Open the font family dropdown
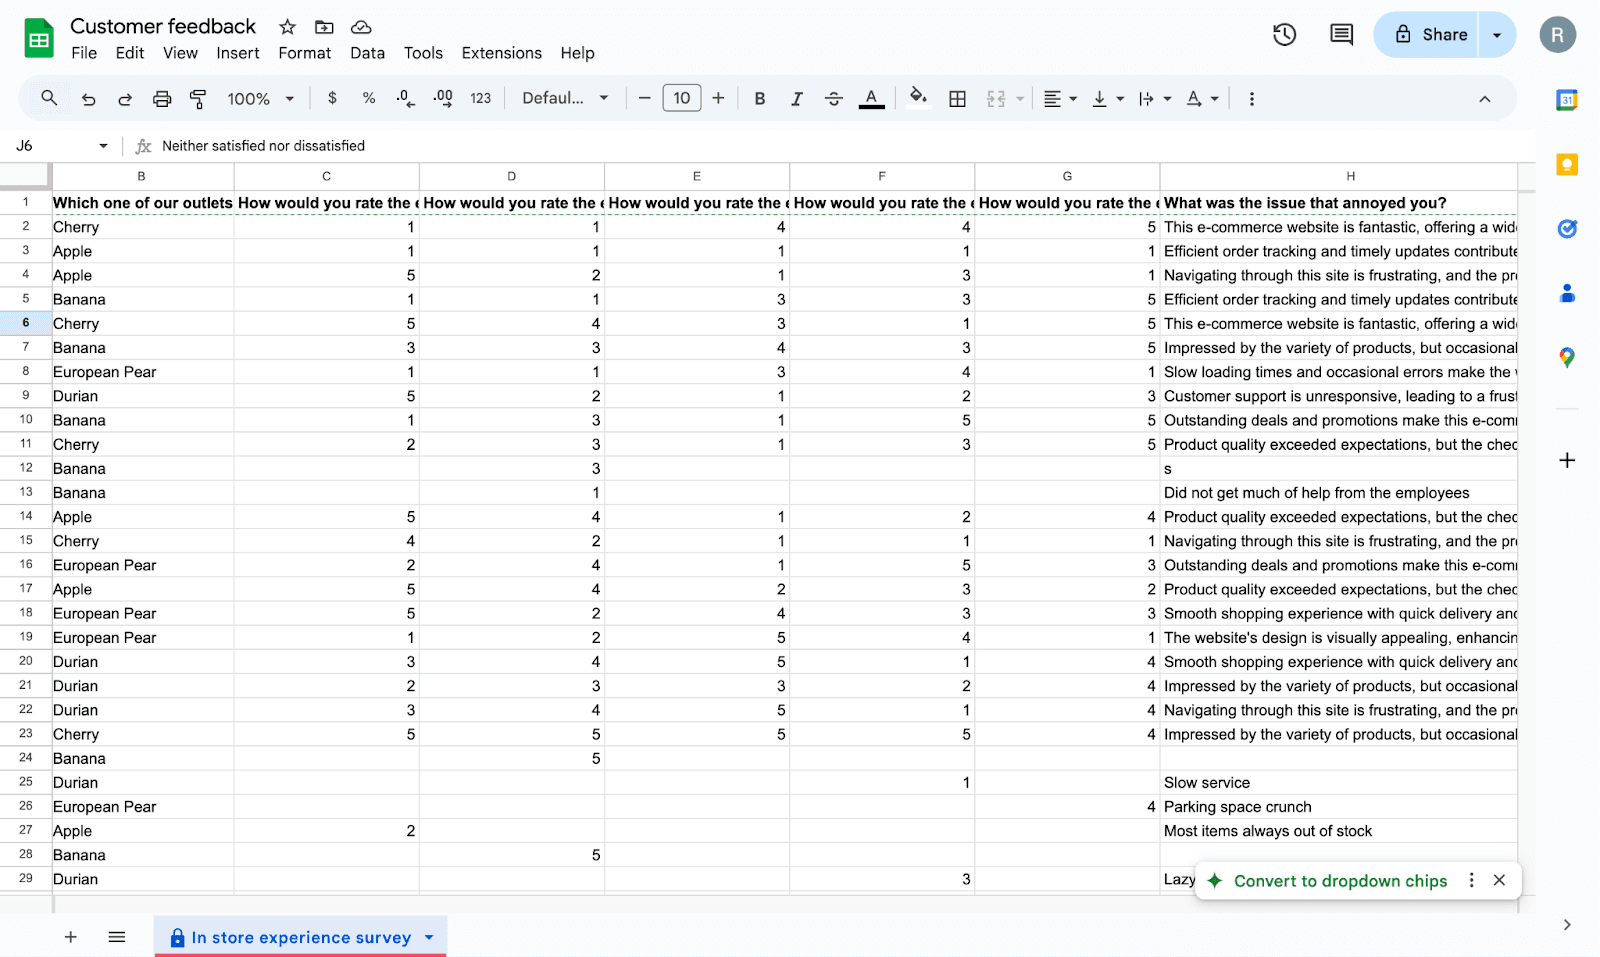 point(565,98)
